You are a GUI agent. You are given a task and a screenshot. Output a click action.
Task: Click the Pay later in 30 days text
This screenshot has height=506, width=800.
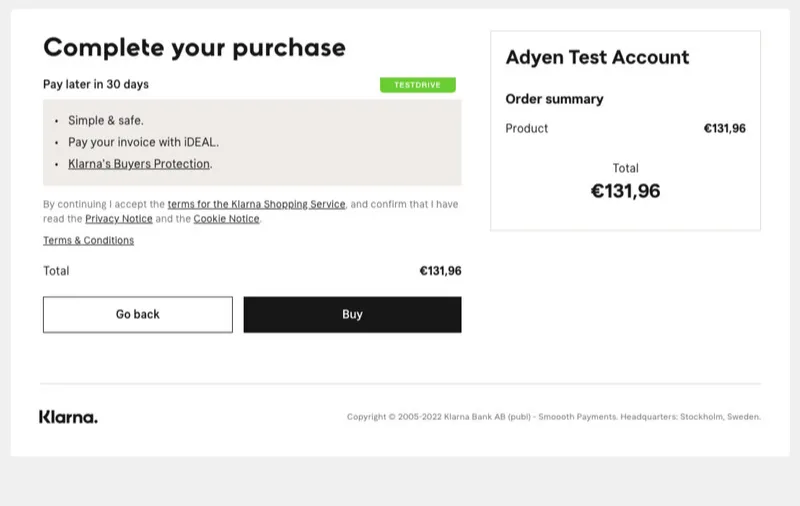tap(96, 84)
